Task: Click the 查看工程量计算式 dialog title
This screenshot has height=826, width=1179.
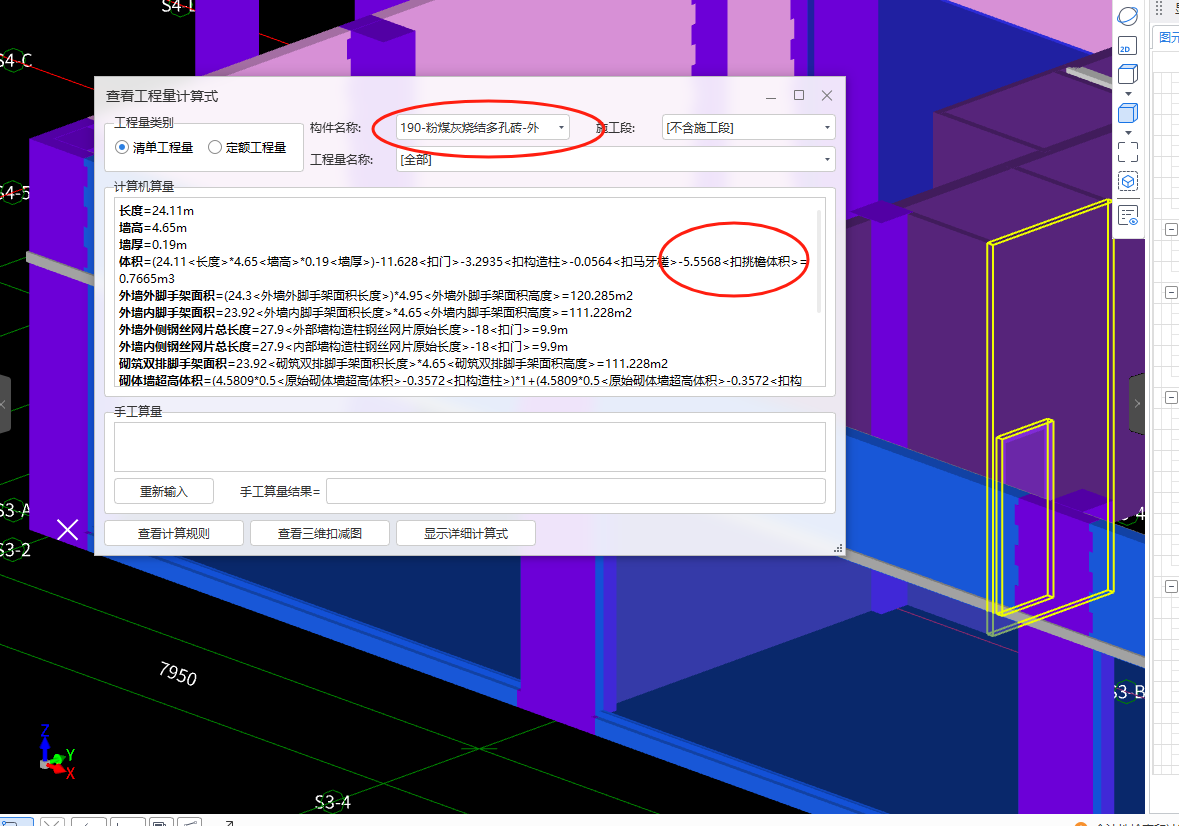Action: [162, 96]
